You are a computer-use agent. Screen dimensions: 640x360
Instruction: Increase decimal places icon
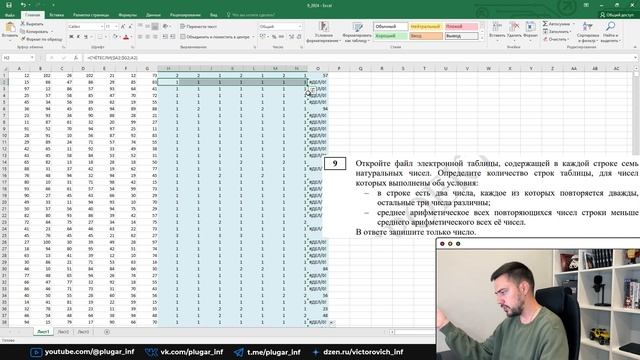pyautogui.click(x=291, y=37)
